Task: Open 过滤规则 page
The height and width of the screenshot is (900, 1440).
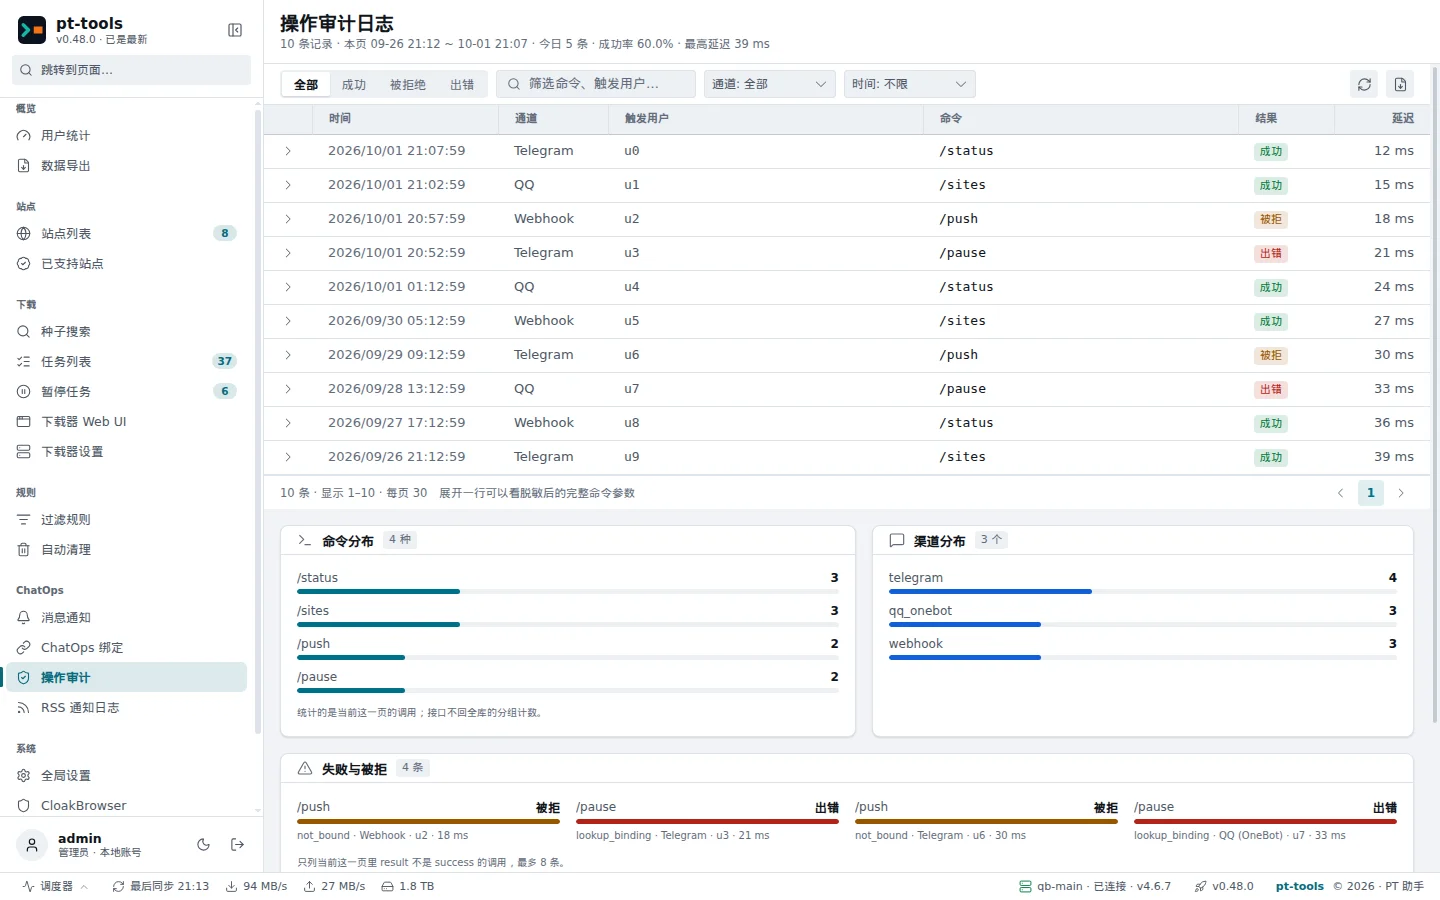Action: coord(127,519)
